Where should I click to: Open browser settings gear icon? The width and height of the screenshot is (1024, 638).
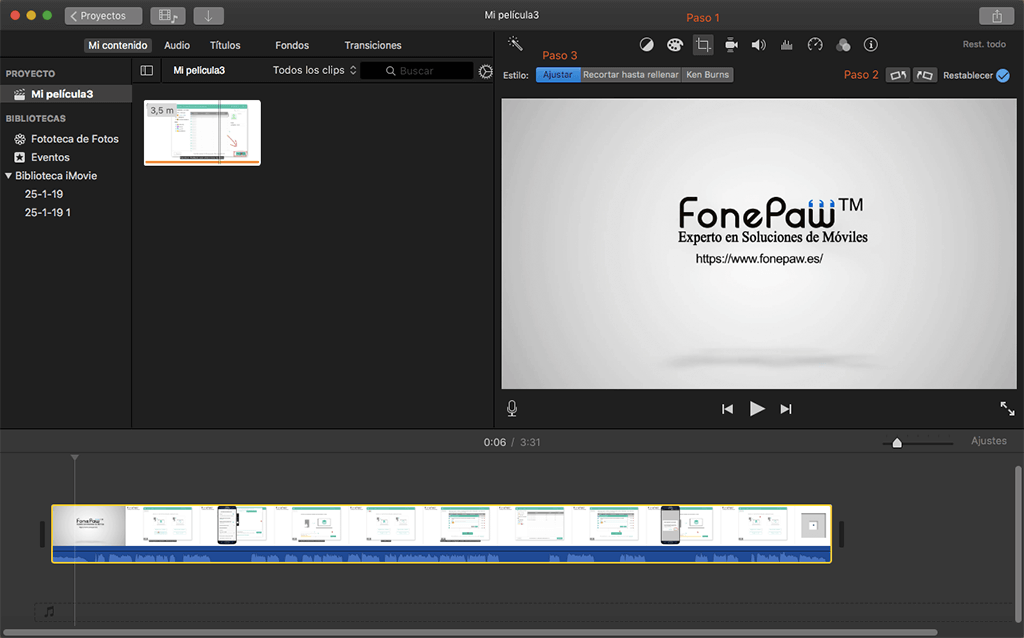click(485, 71)
